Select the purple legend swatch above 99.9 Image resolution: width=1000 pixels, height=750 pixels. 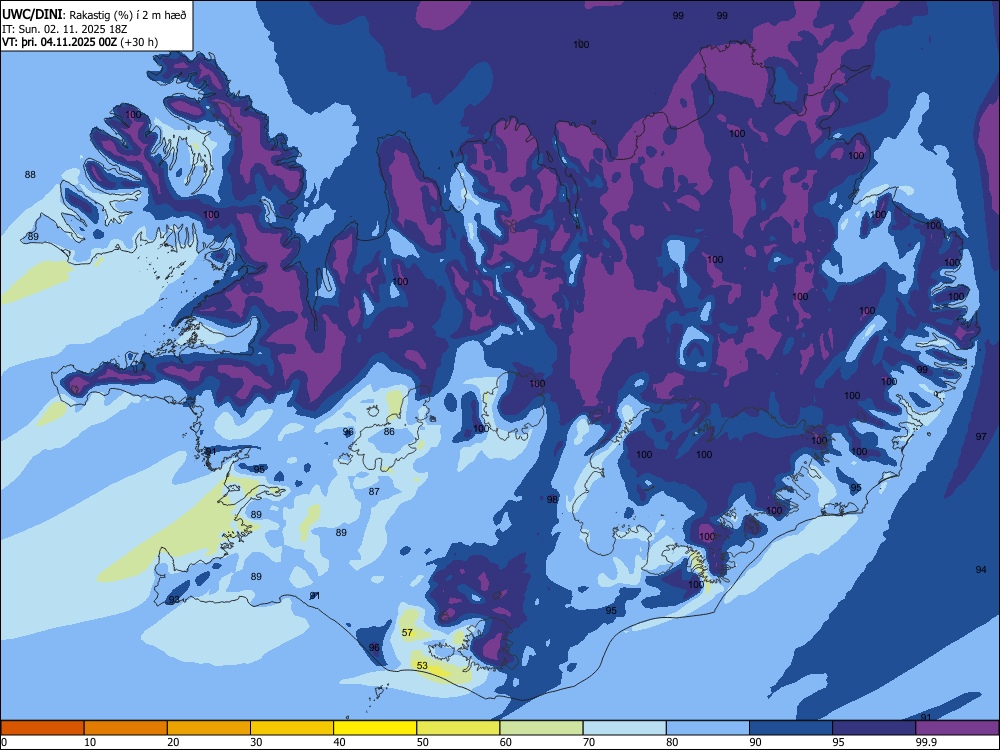pos(957,728)
